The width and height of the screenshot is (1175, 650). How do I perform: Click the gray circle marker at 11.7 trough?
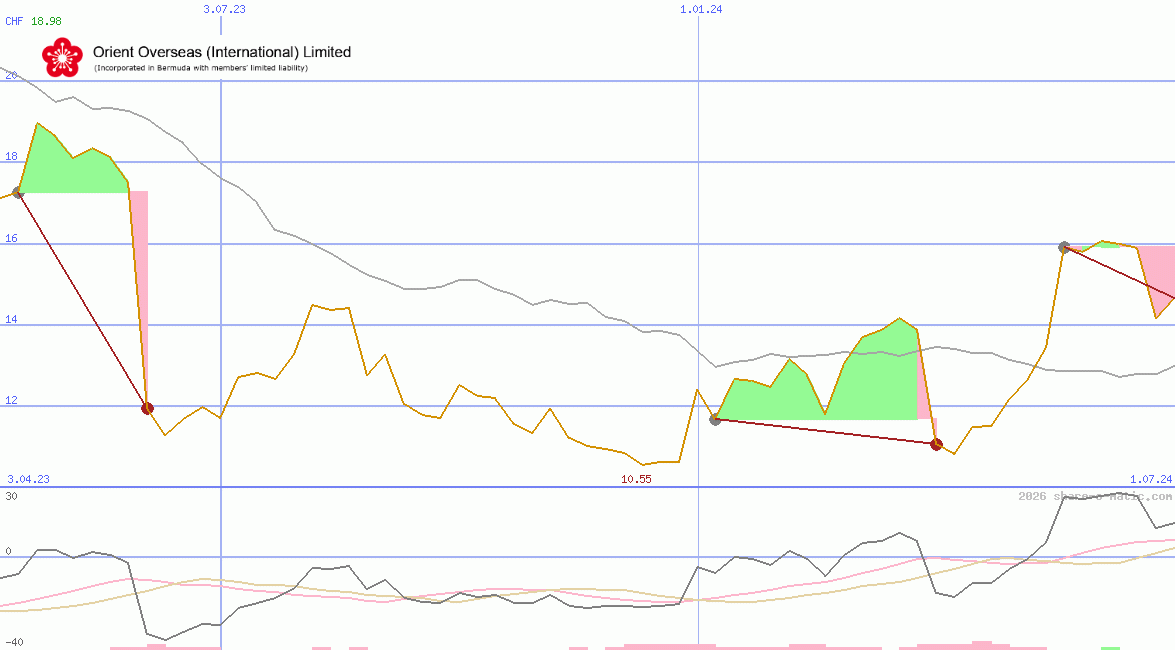716,420
